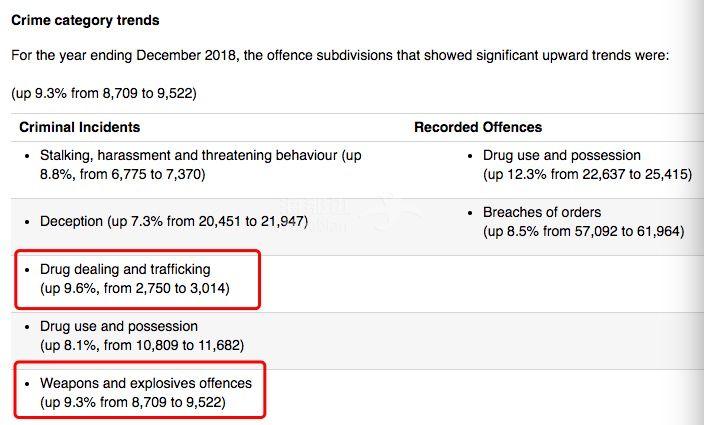Click the "up 12.3% from 22,637 to 25,415" figures
The height and width of the screenshot is (425, 704).
click(587, 174)
